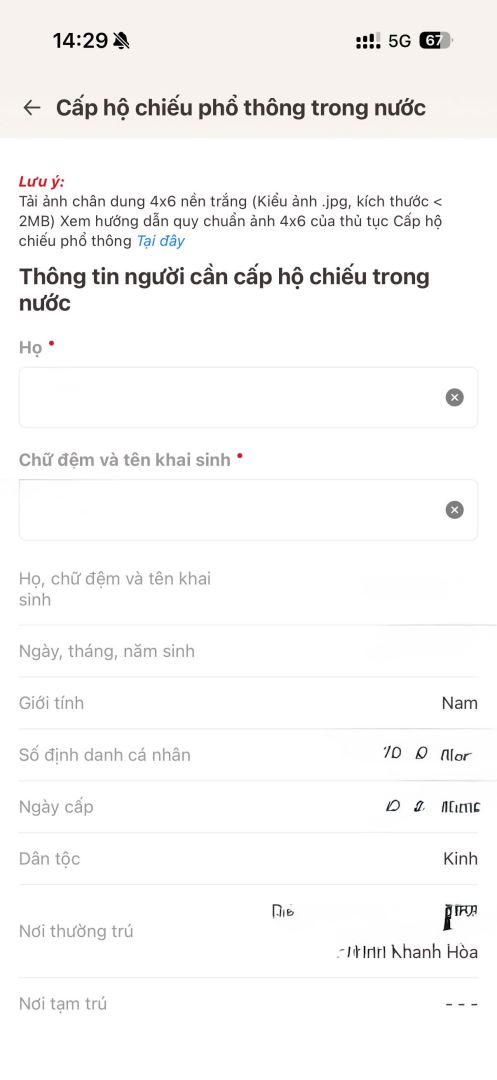Tap the page title Cấp hộ chiếu phổ thông
Screen dimensions: 497x1080
pyautogui.click(x=241, y=108)
